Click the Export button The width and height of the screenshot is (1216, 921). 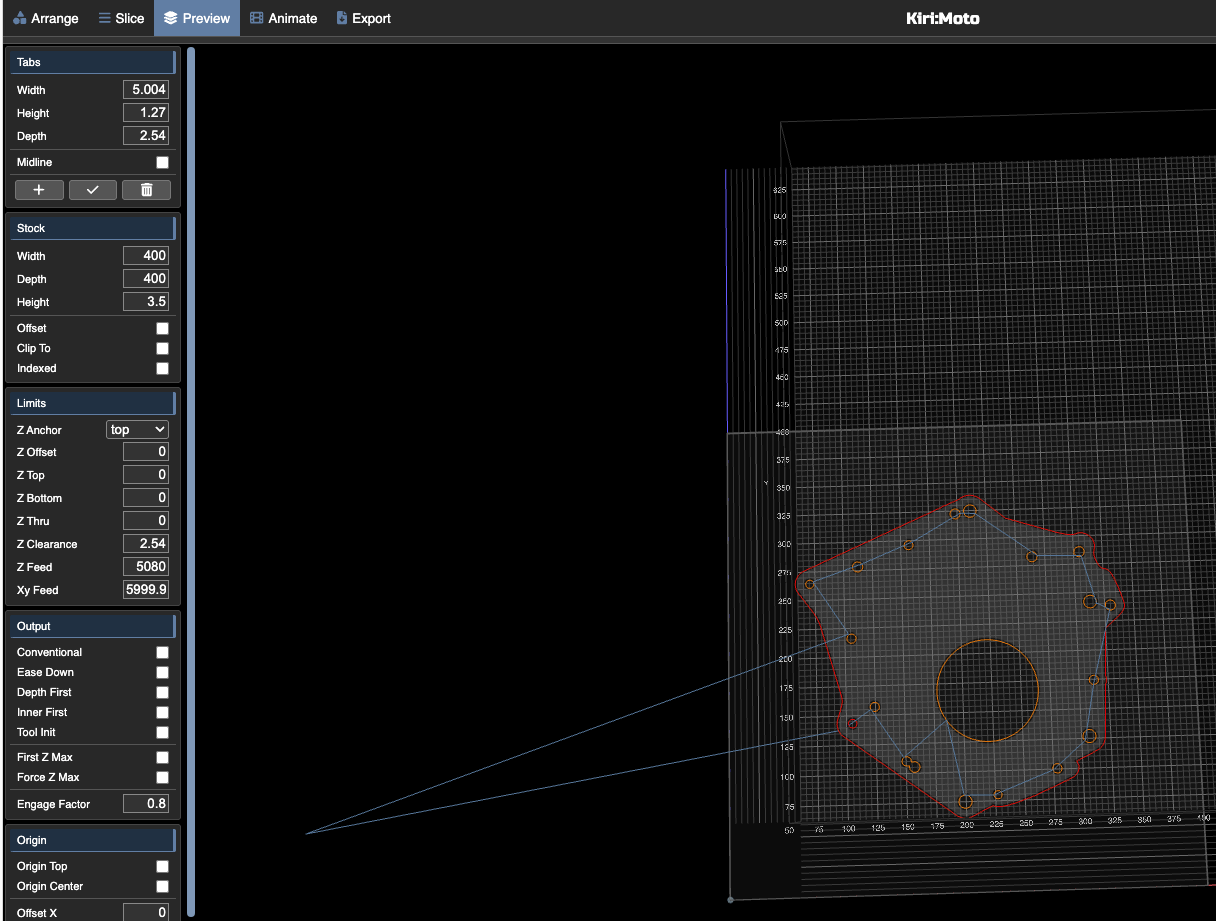pyautogui.click(x=363, y=18)
